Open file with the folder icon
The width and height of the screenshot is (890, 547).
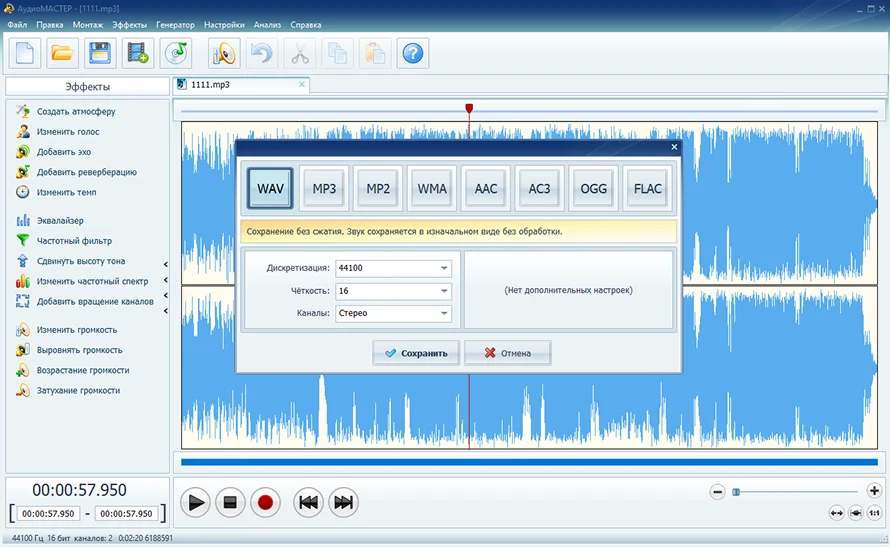pyautogui.click(x=62, y=53)
